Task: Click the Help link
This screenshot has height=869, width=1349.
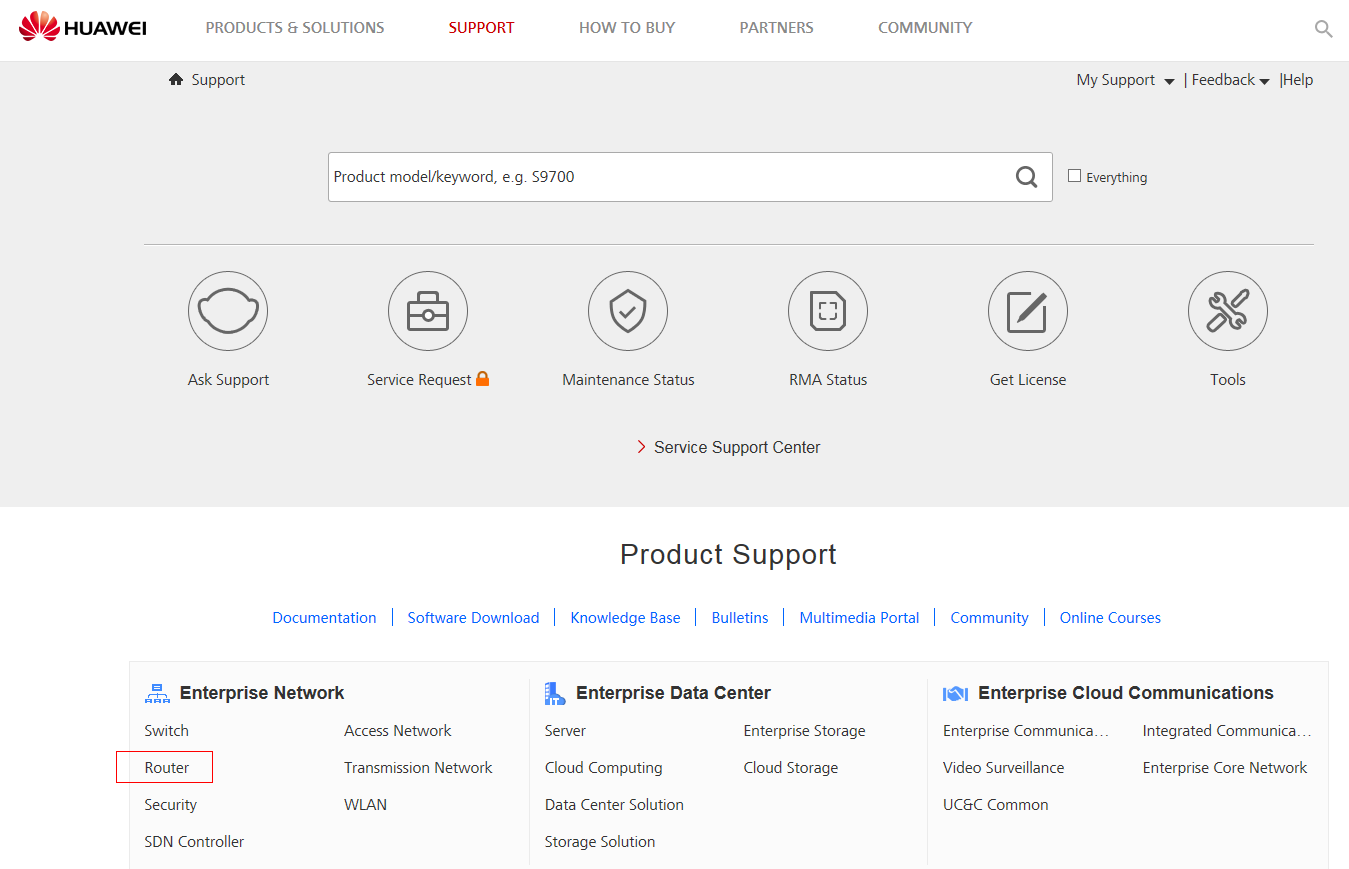Action: [1298, 80]
